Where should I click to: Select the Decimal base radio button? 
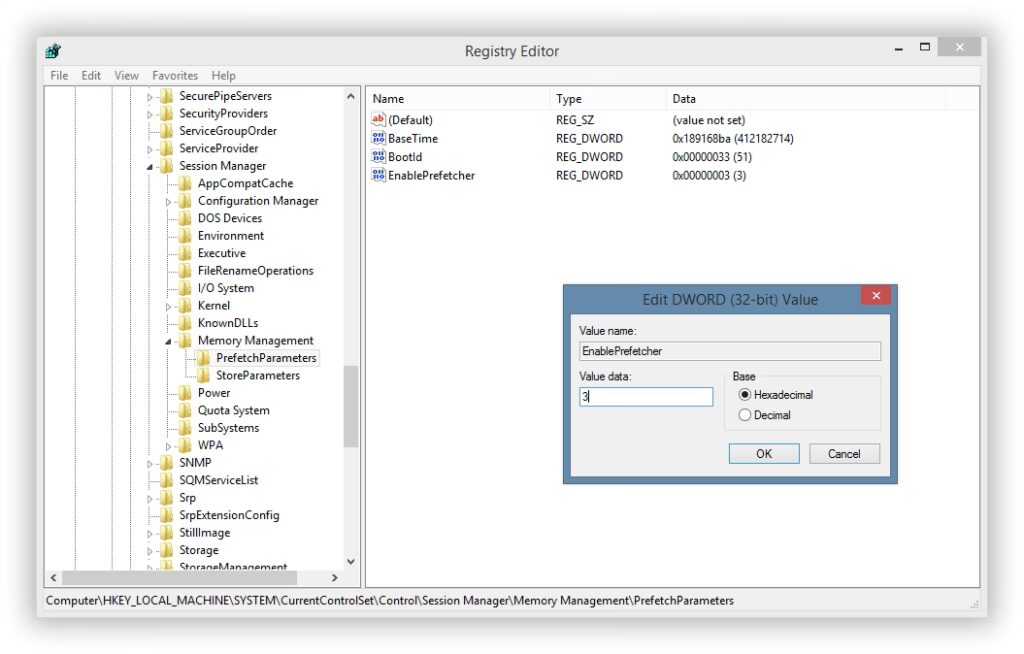tap(744, 415)
